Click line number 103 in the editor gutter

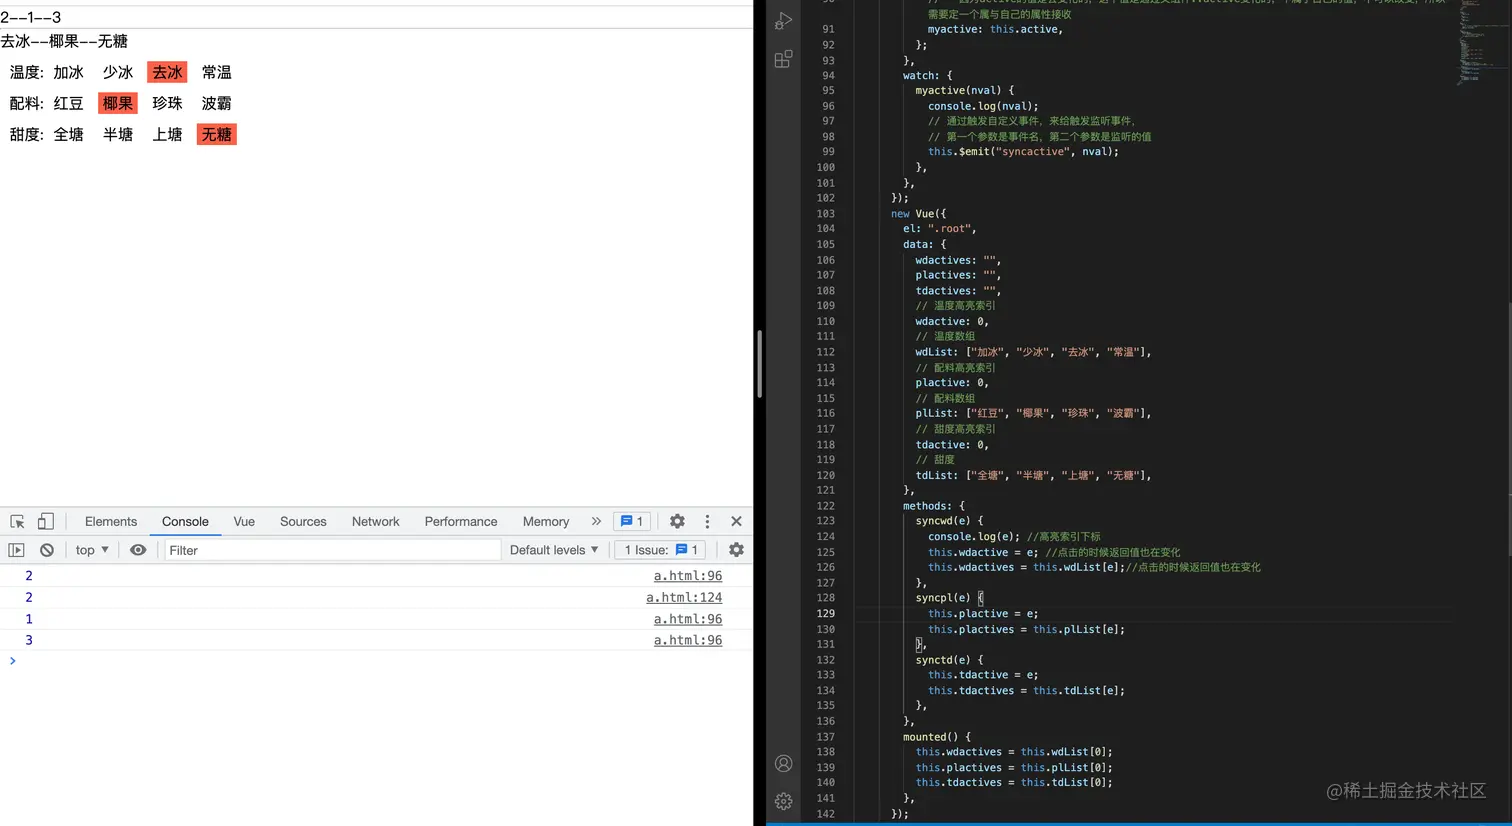coord(825,214)
